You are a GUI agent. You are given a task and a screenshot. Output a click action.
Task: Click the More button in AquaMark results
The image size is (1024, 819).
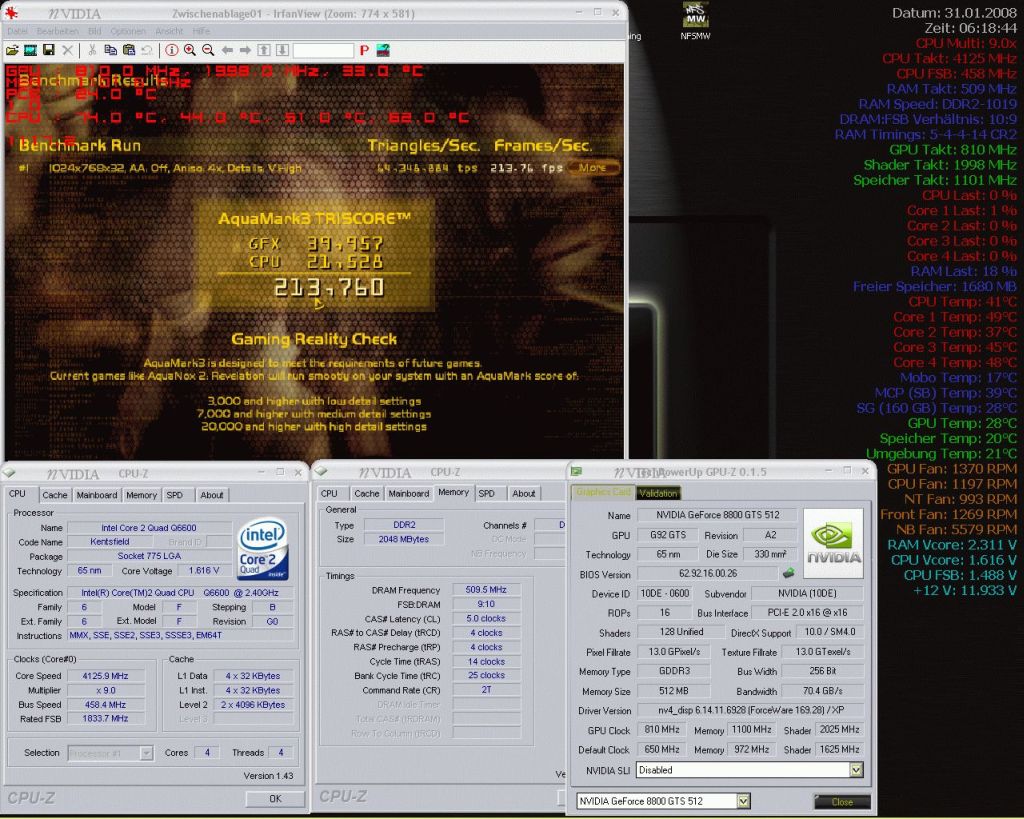pos(592,168)
